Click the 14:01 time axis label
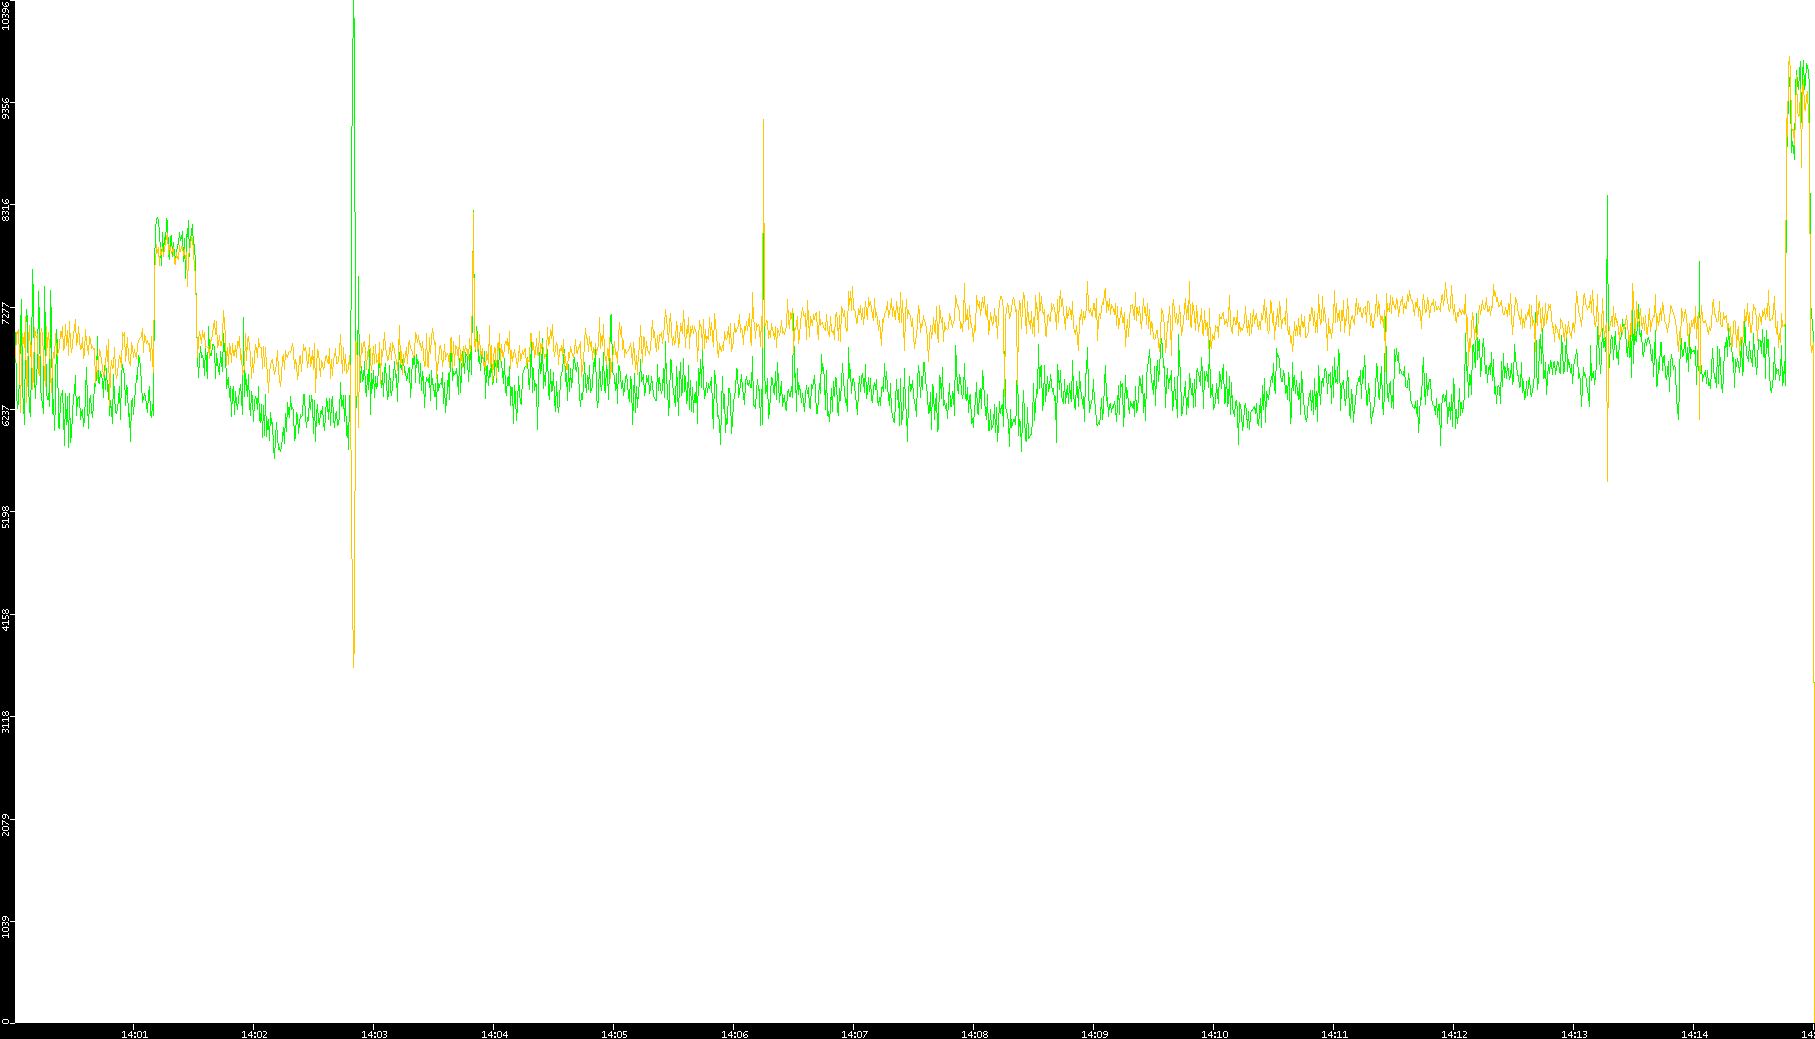Viewport: 1815px width, 1039px height. pyautogui.click(x=134, y=1033)
